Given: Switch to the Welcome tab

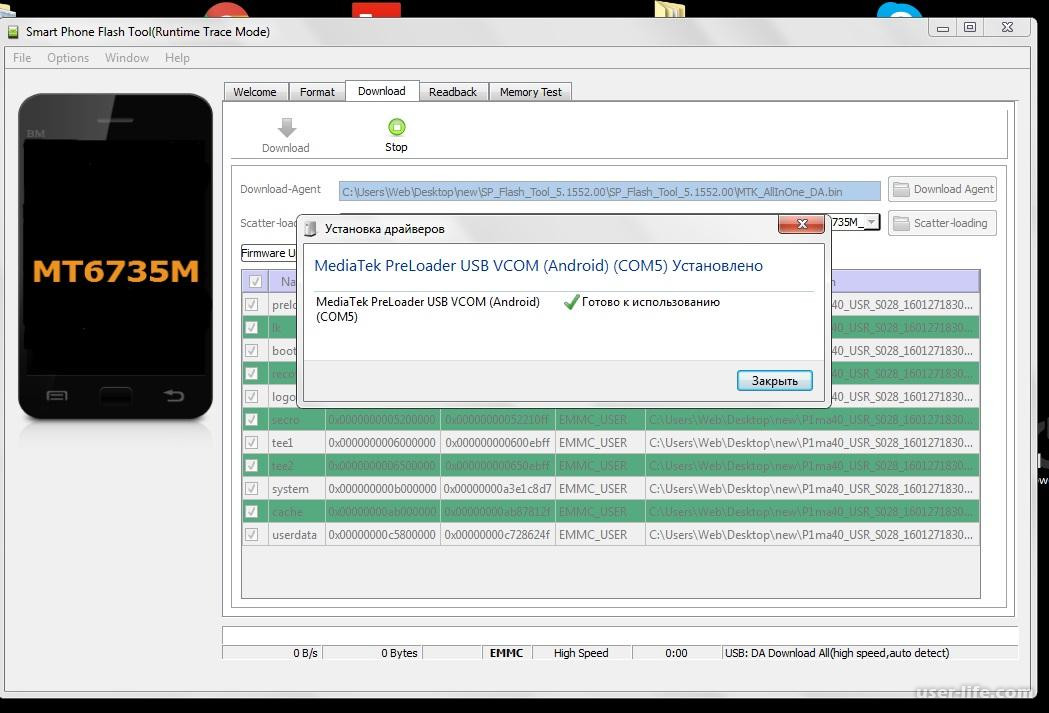Looking at the screenshot, I should [x=255, y=92].
